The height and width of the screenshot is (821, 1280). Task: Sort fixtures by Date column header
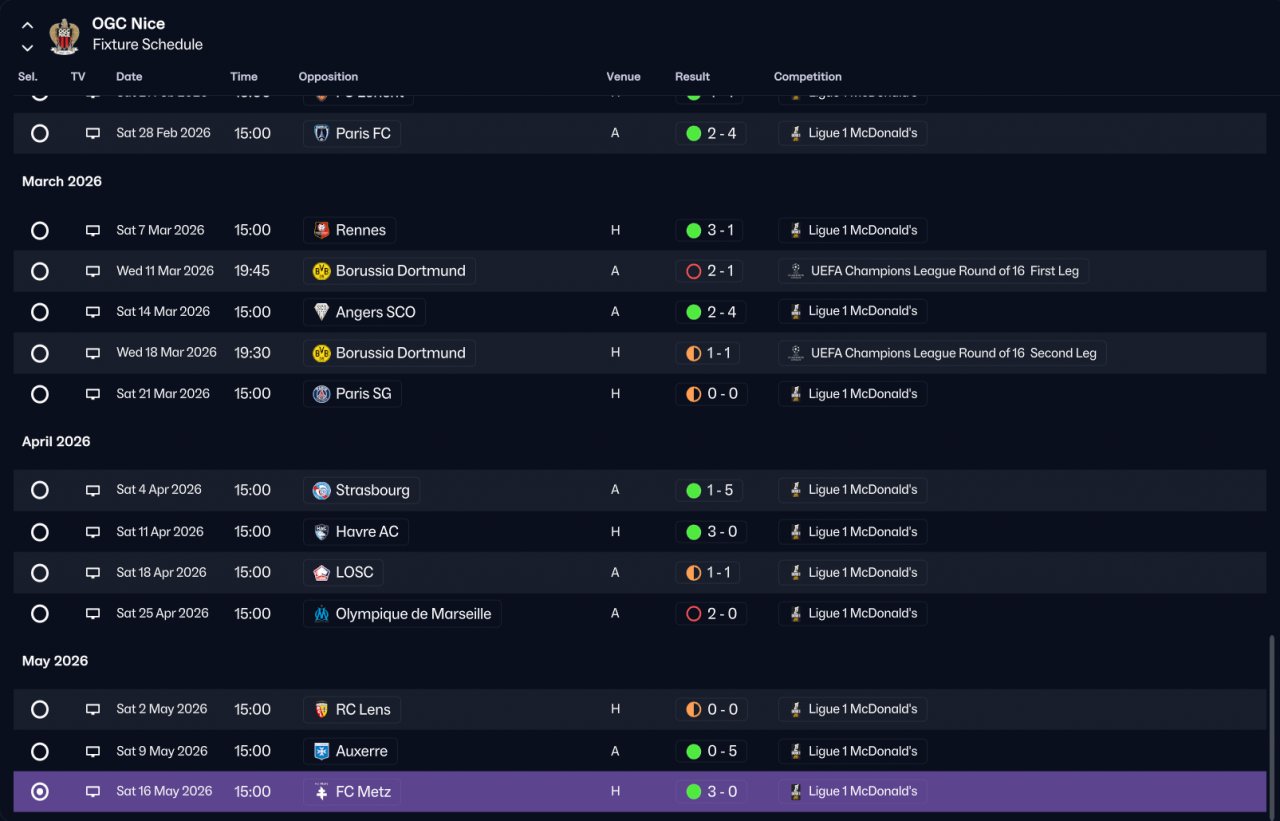point(129,77)
